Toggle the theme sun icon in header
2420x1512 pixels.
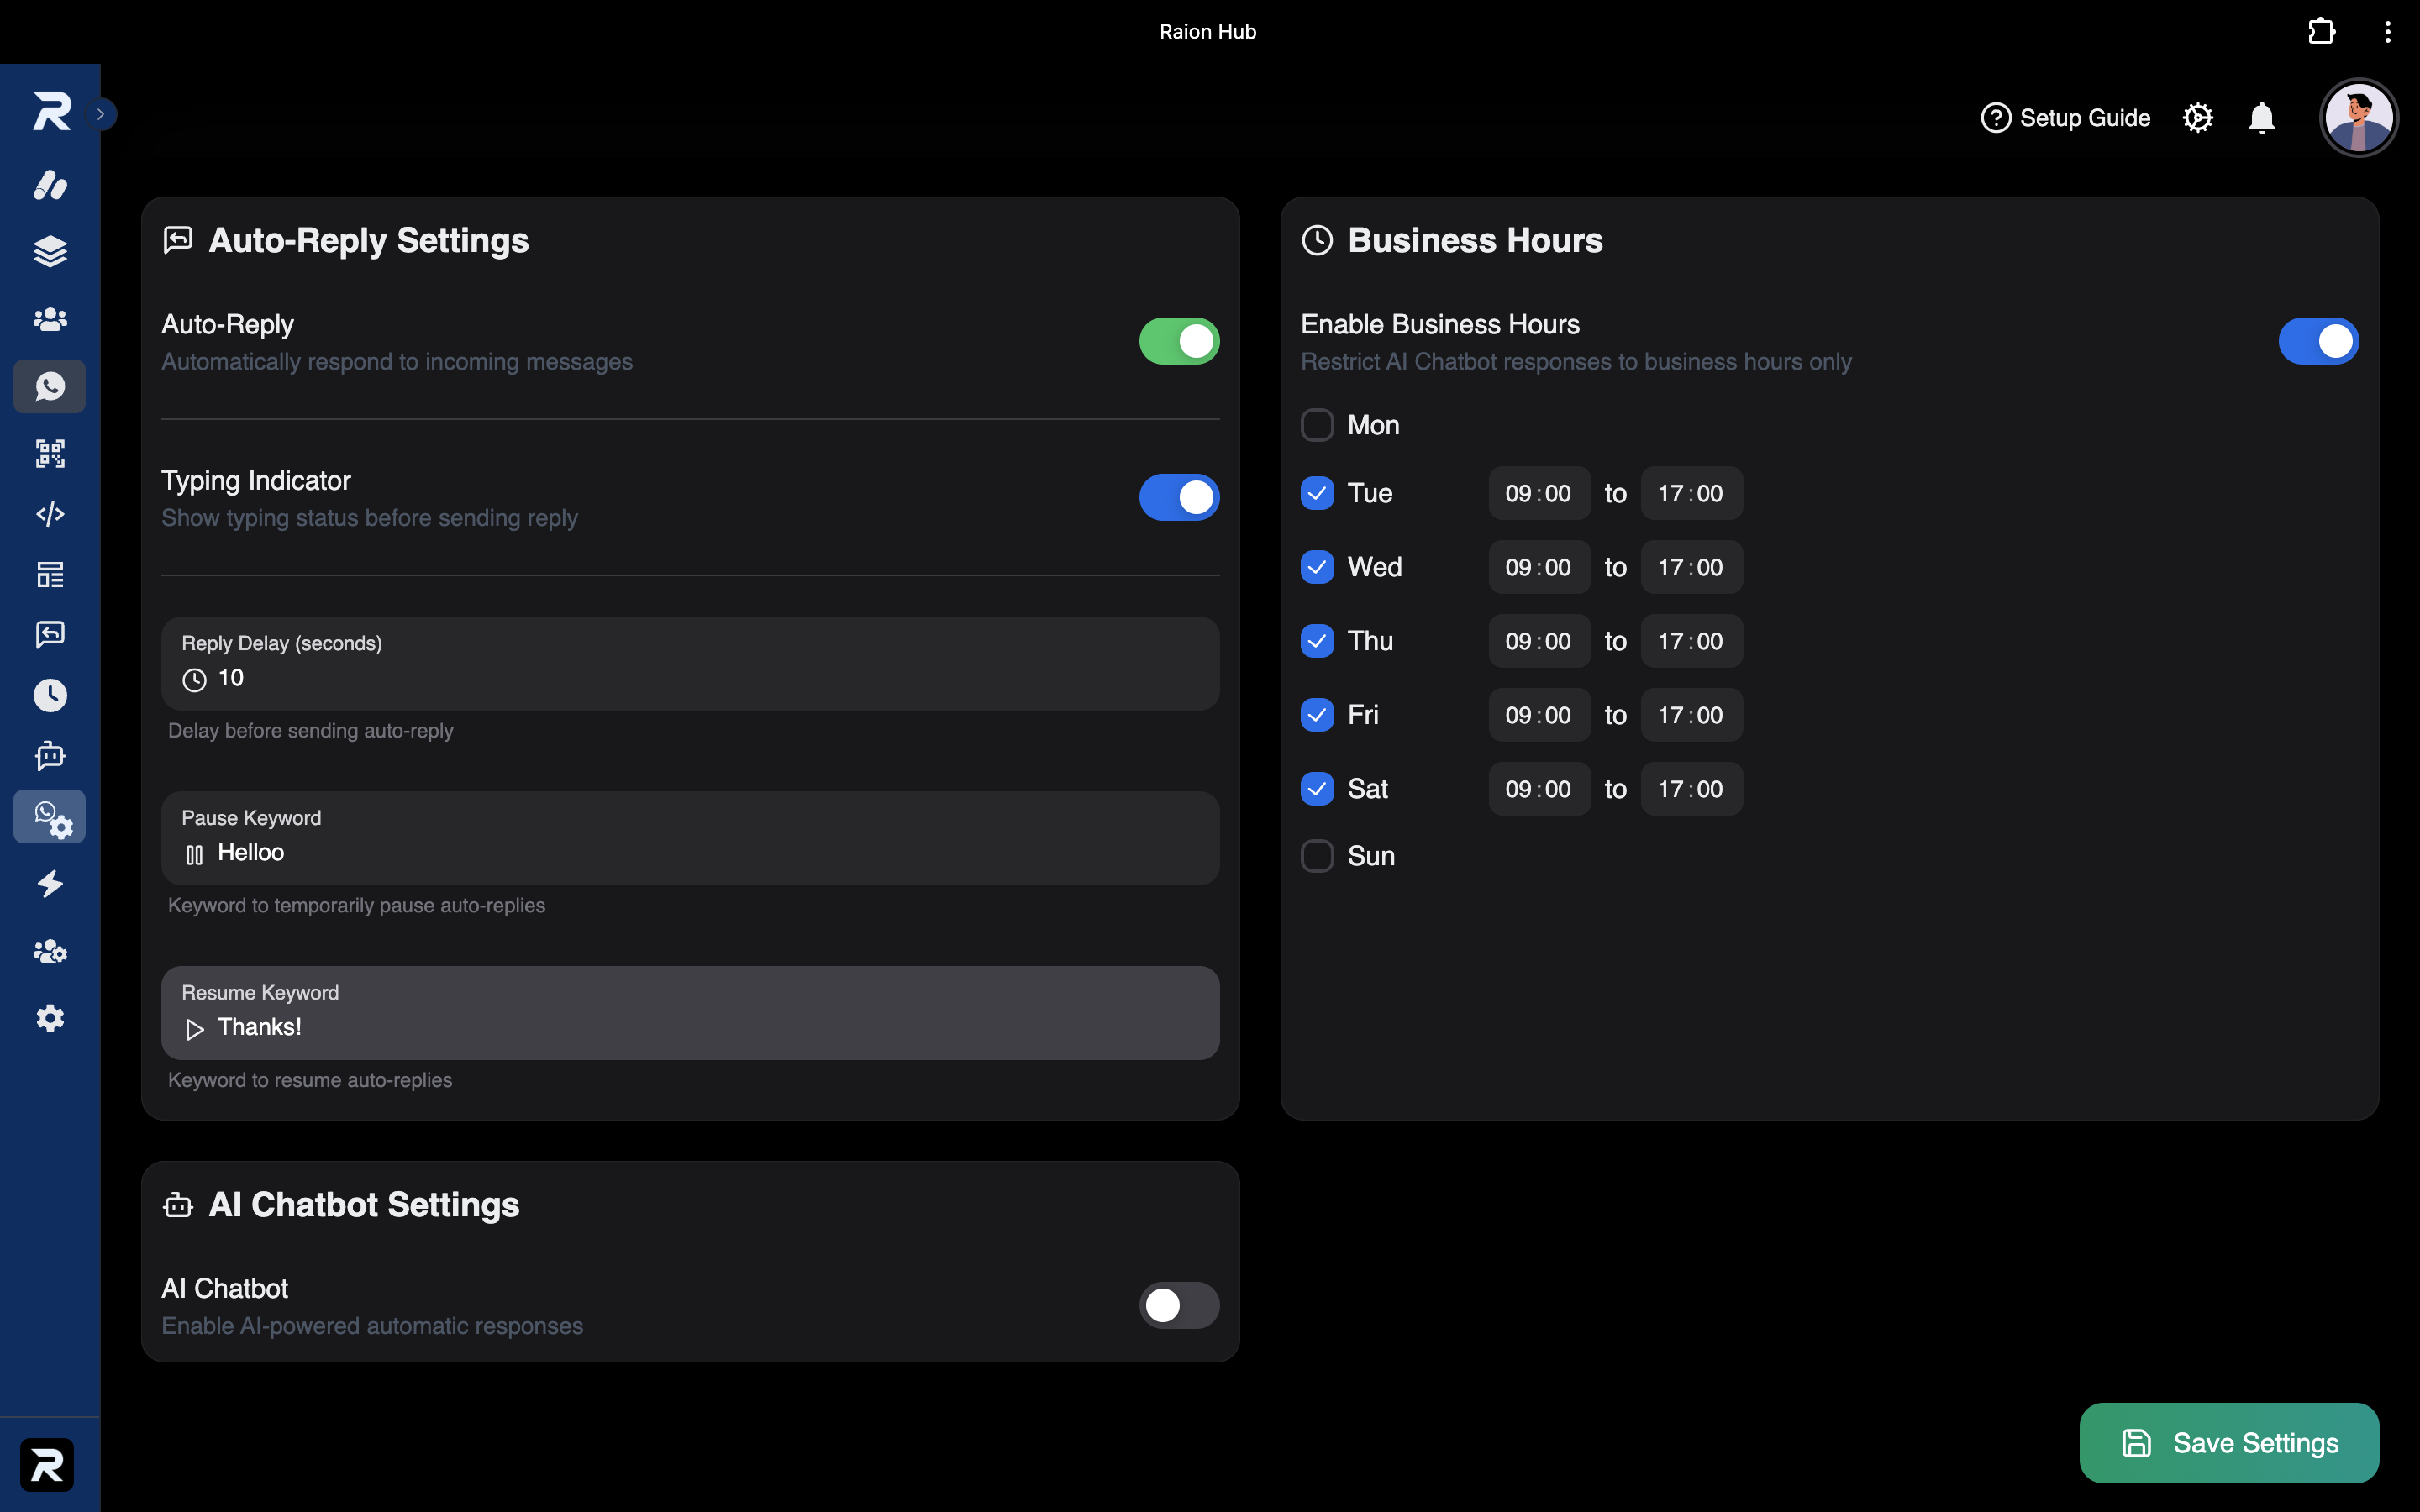(x=2197, y=118)
